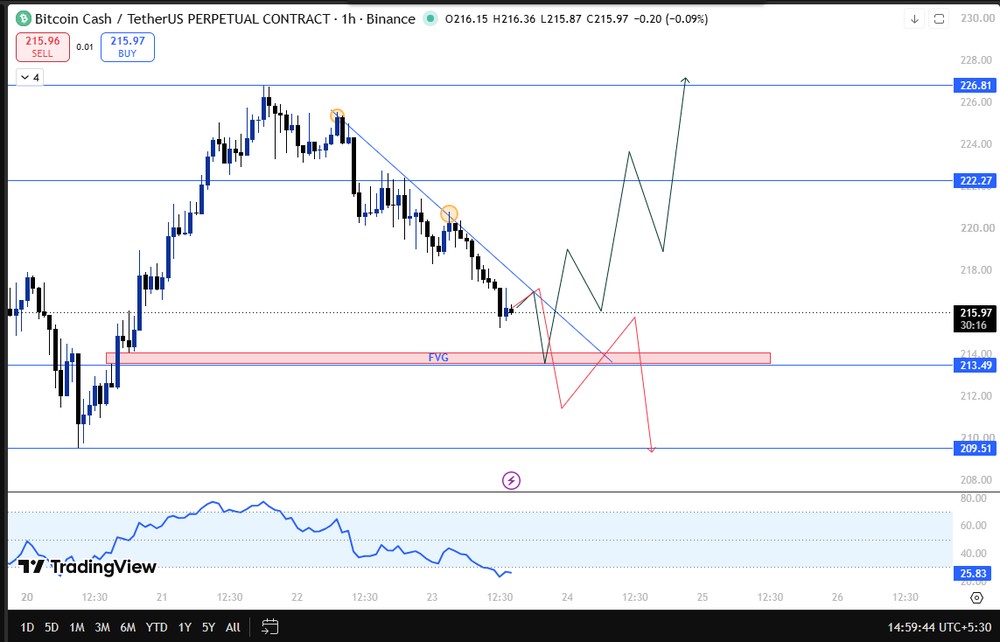Open the go-to-date calendar icon

[270, 627]
